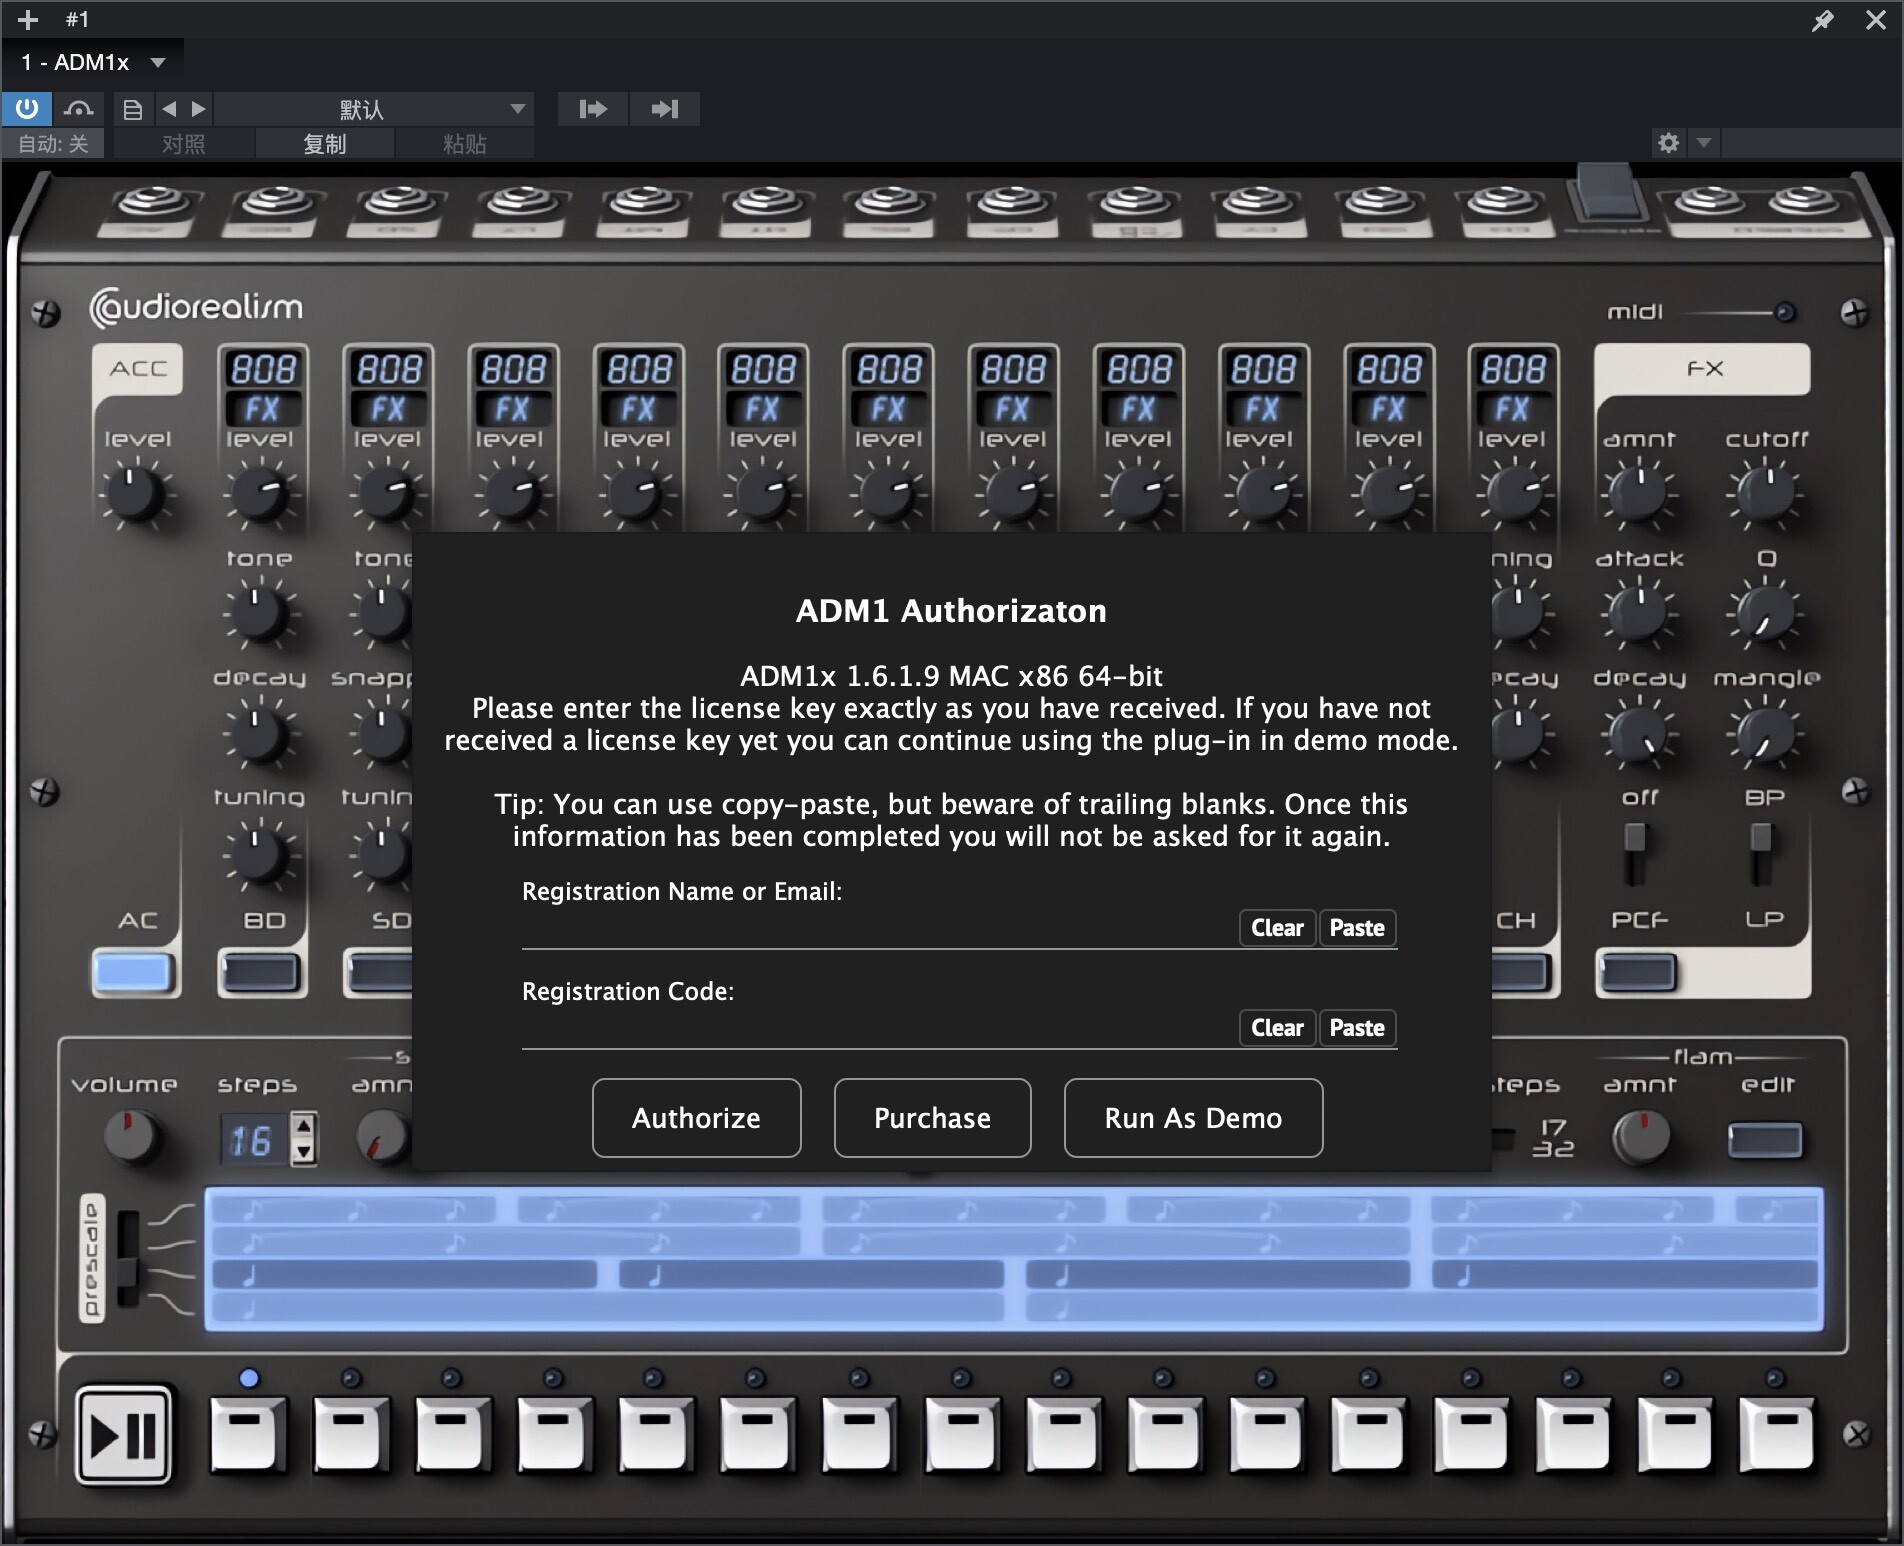Clear the Registration Code field
Viewport: 1904px width, 1546px height.
[1277, 1028]
